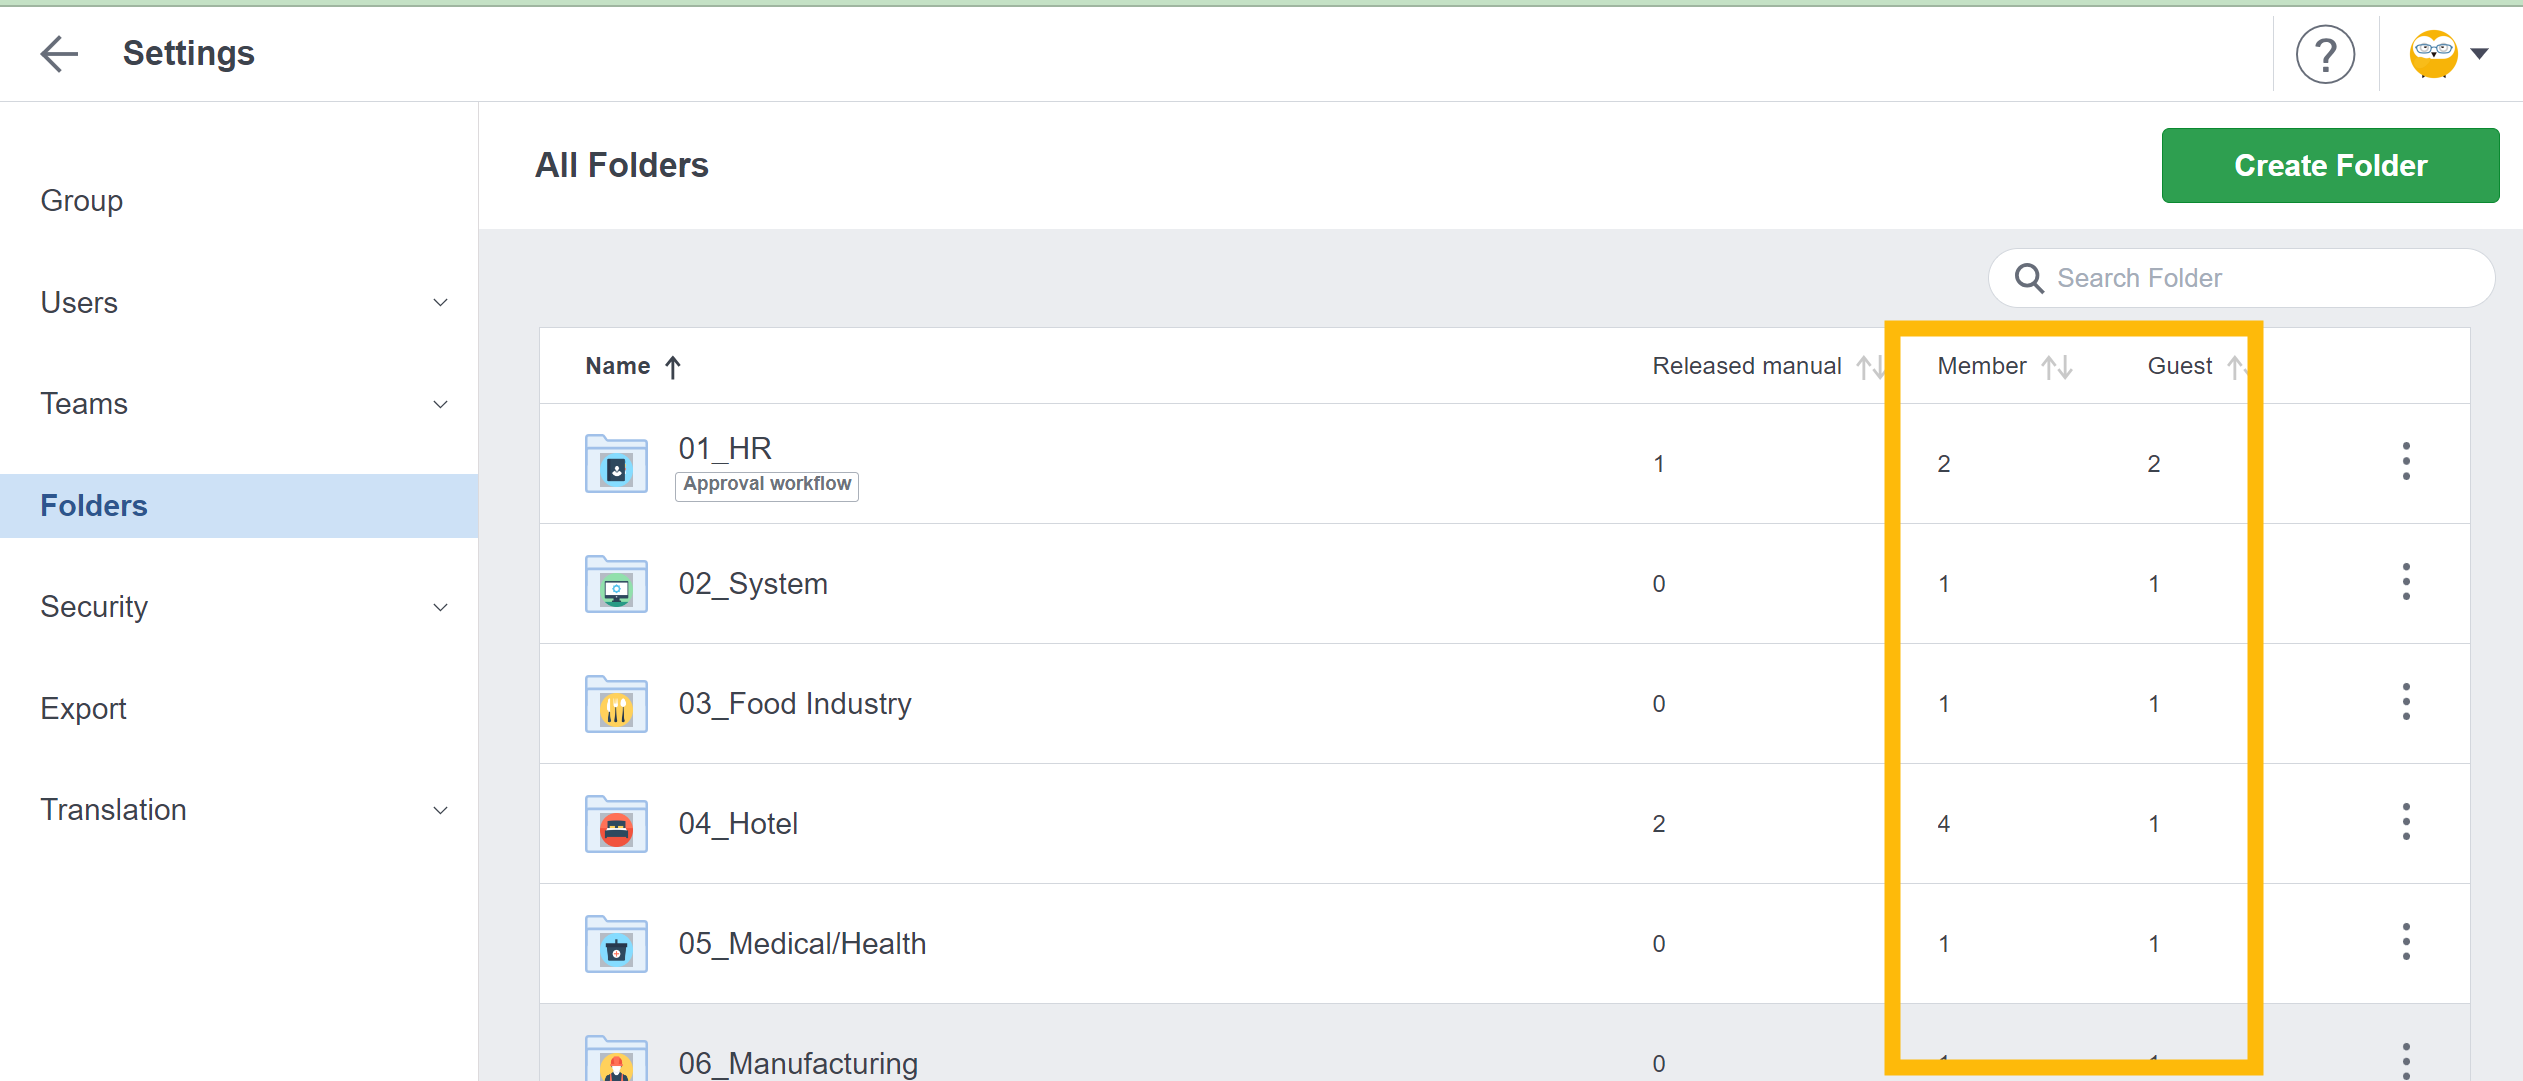Click the 01_HR folder icon
The width and height of the screenshot is (2523, 1081).
[x=616, y=464]
